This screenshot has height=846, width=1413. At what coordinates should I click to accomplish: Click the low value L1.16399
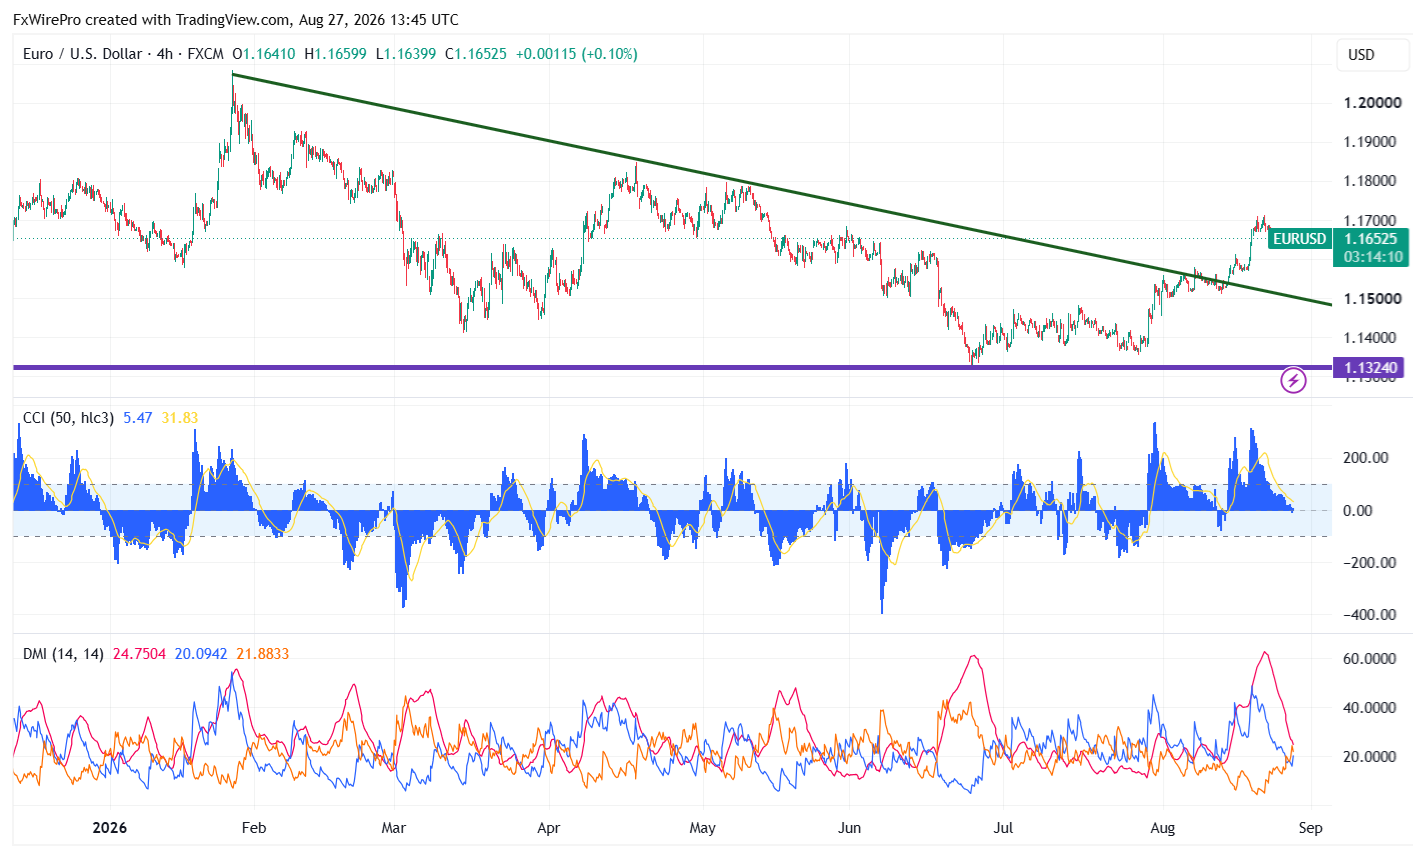tap(406, 54)
